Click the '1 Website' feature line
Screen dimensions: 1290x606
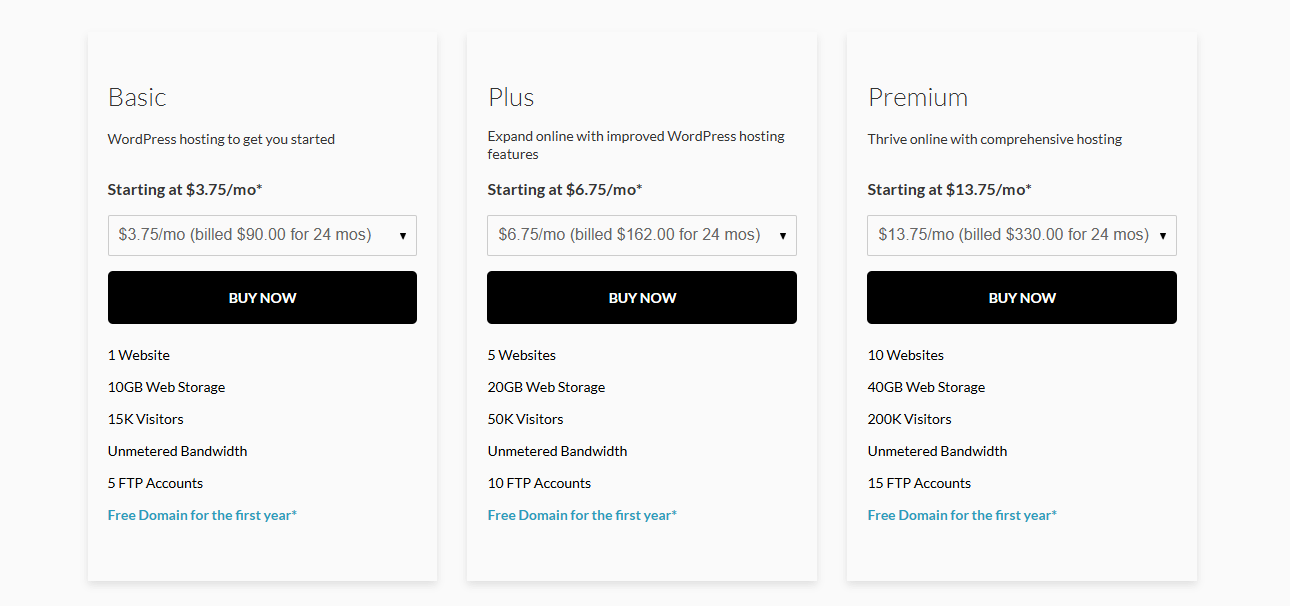(139, 355)
